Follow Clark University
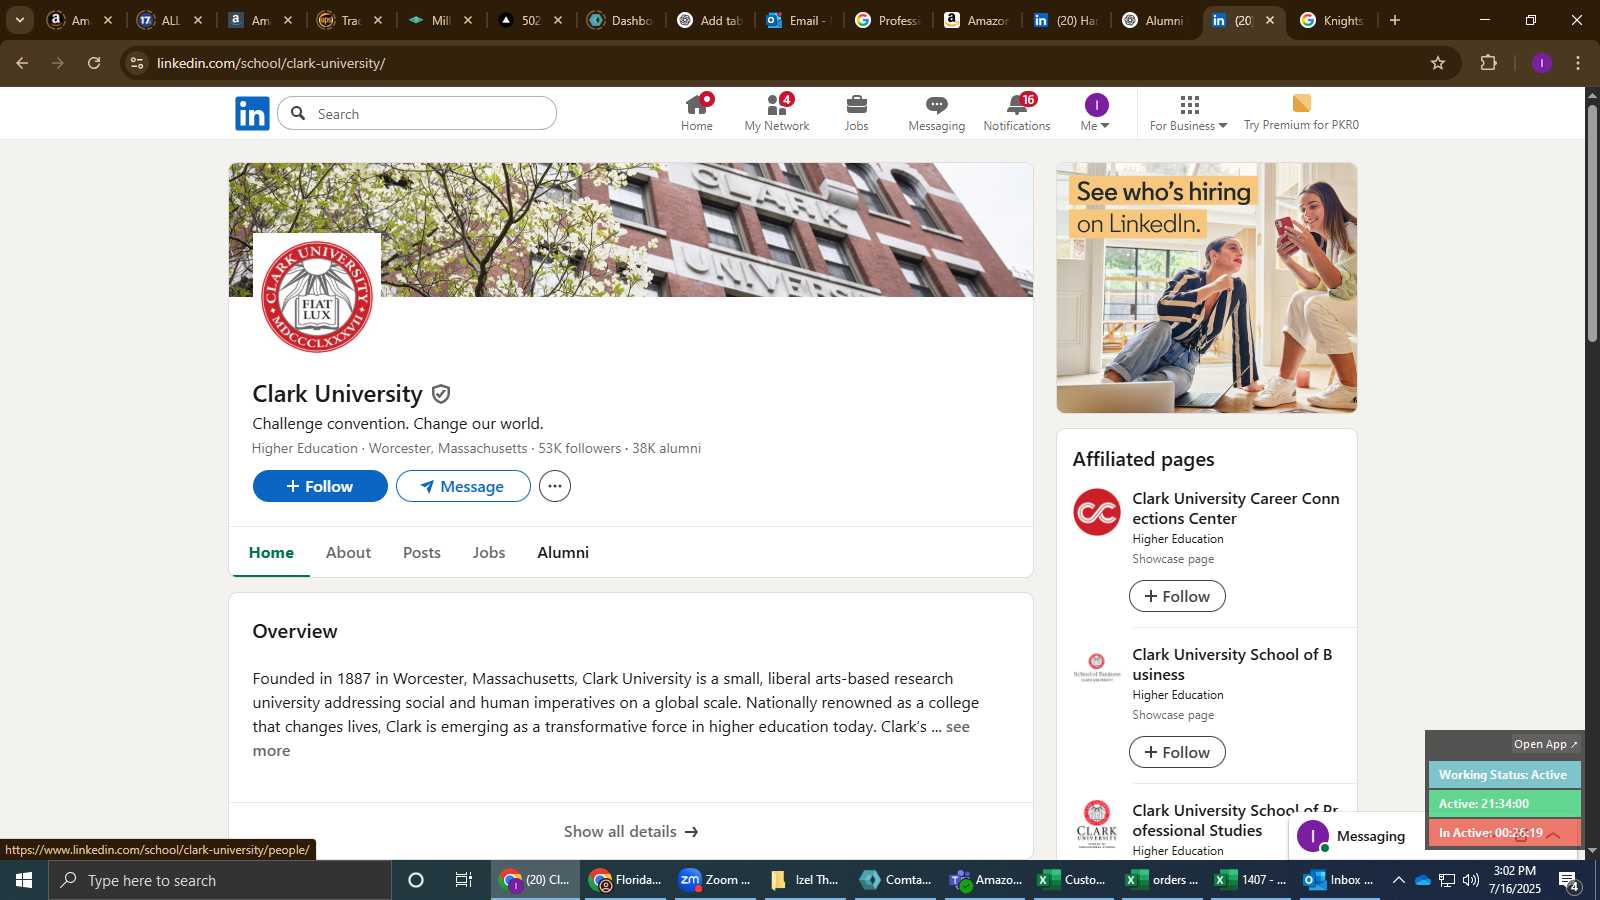Screen dimensions: 1600x900 [x=320, y=486]
